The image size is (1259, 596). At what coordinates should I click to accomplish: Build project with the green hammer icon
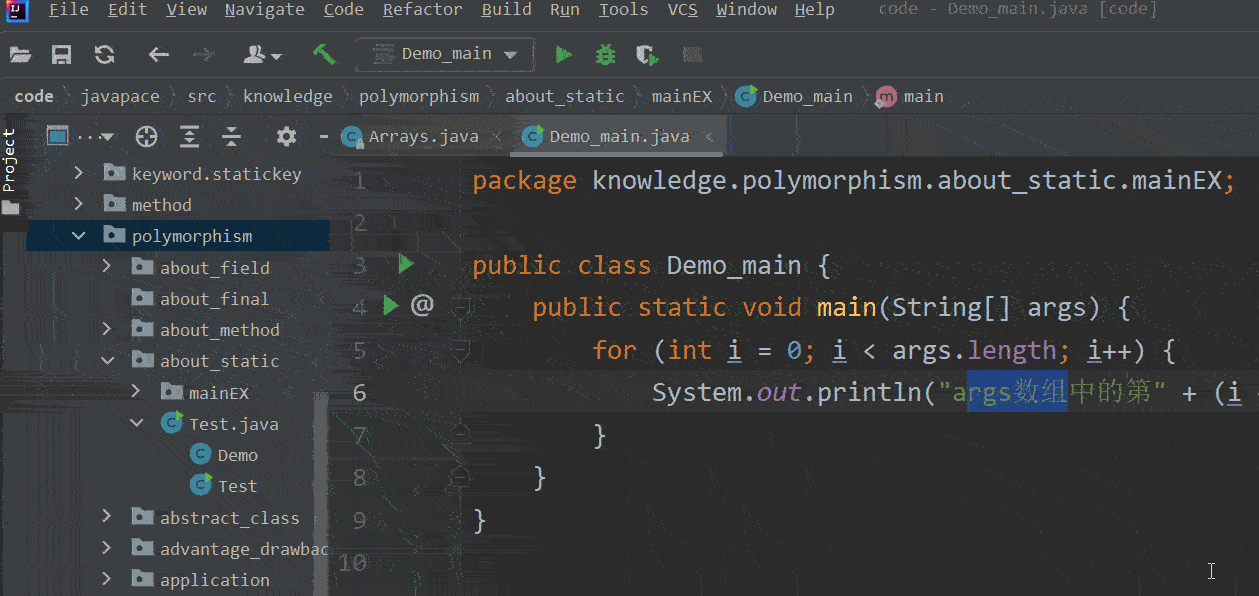click(324, 54)
